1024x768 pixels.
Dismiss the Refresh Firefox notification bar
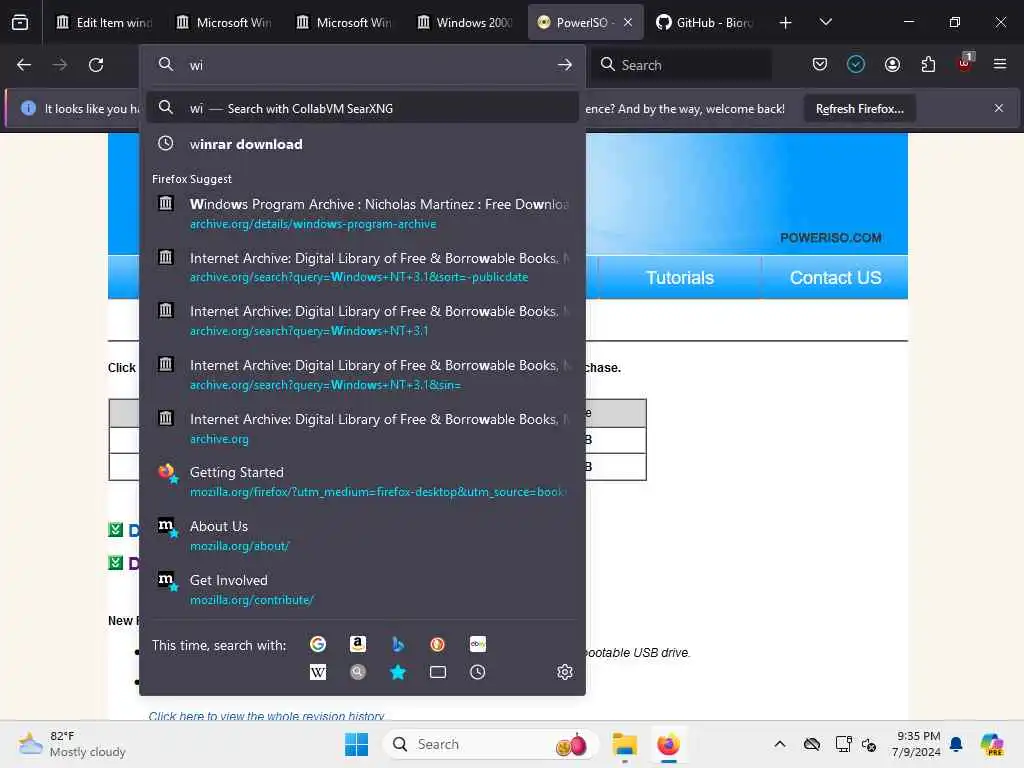(999, 108)
